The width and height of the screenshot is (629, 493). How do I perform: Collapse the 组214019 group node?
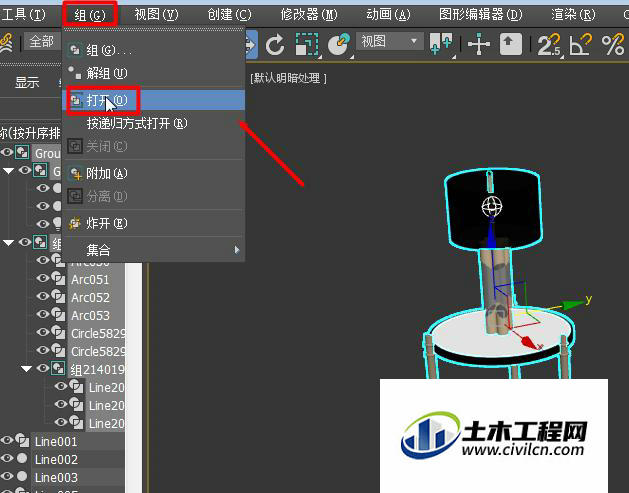26,368
